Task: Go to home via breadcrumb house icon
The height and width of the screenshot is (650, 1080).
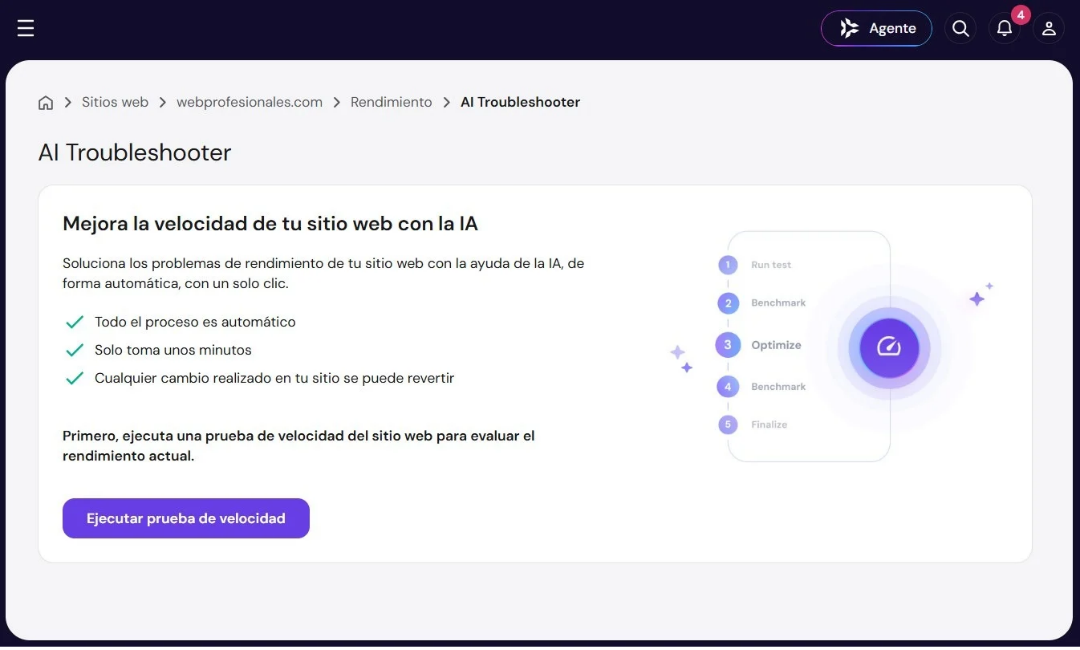Action: [45, 103]
